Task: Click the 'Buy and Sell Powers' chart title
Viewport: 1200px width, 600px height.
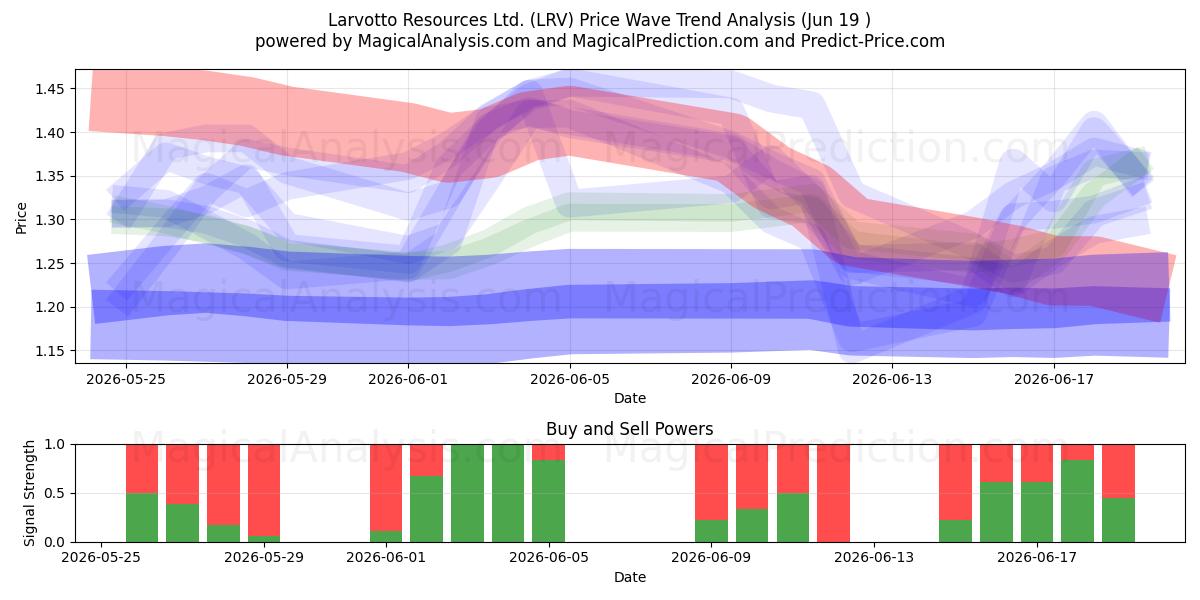Action: (630, 429)
